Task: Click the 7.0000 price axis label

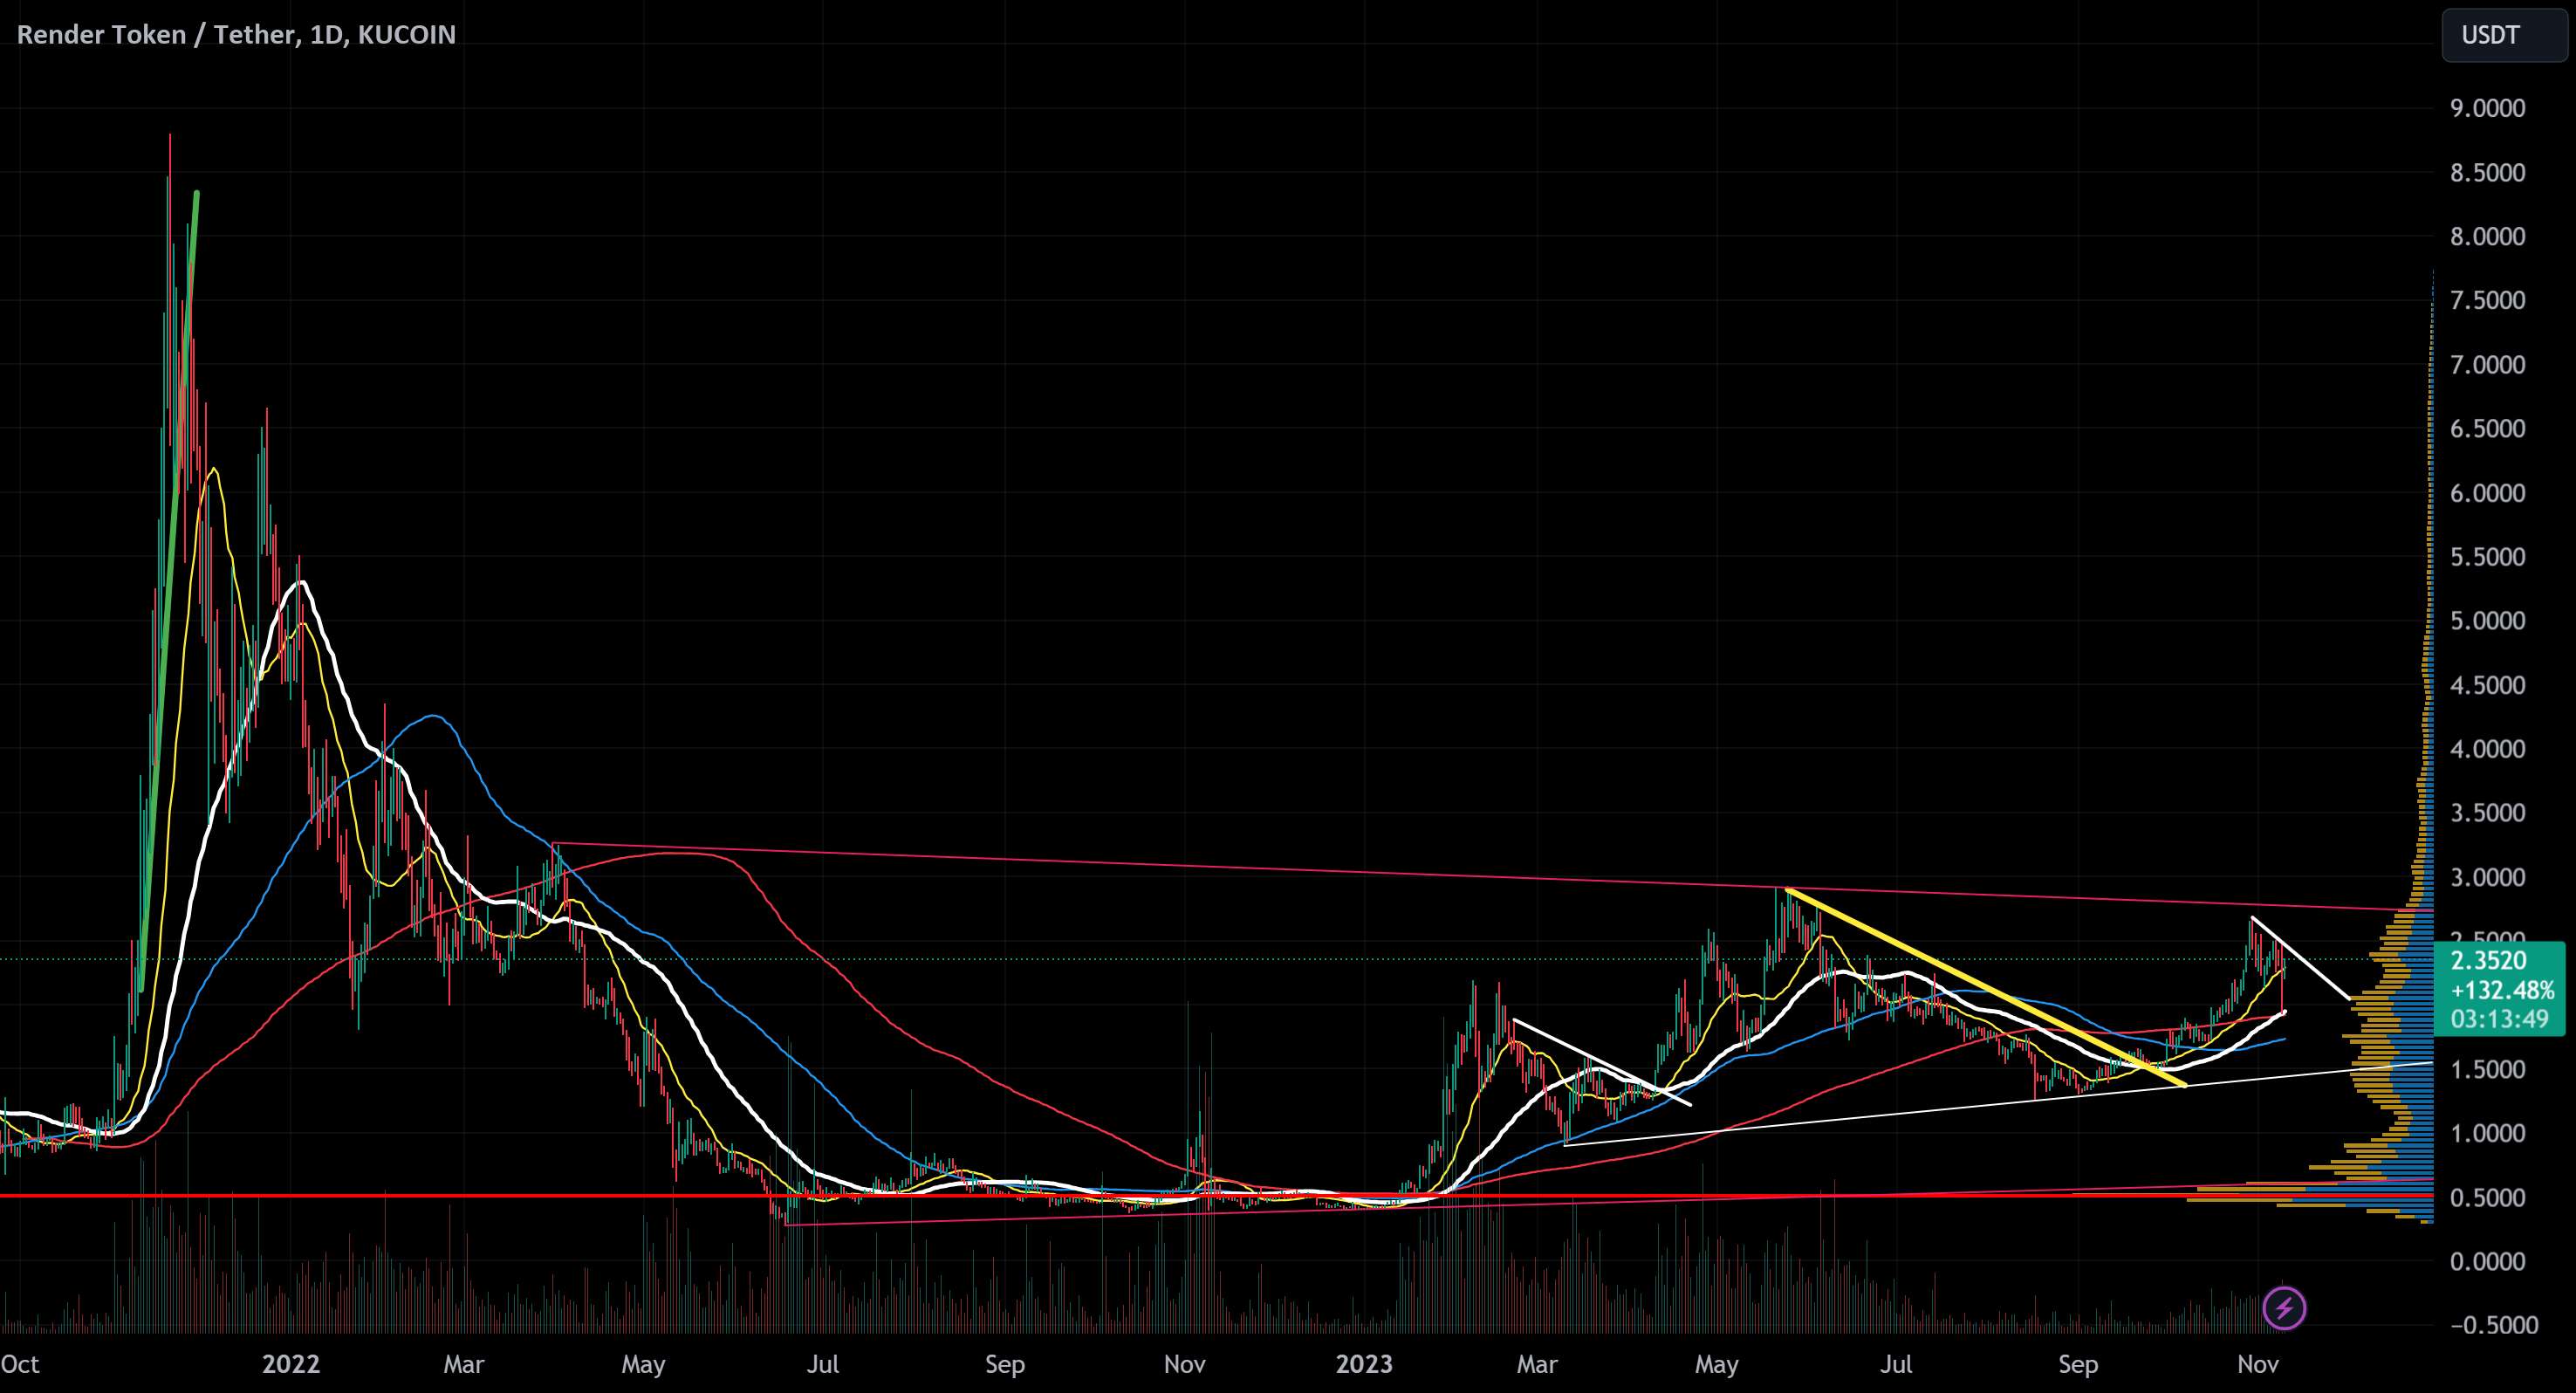Action: 2487,364
